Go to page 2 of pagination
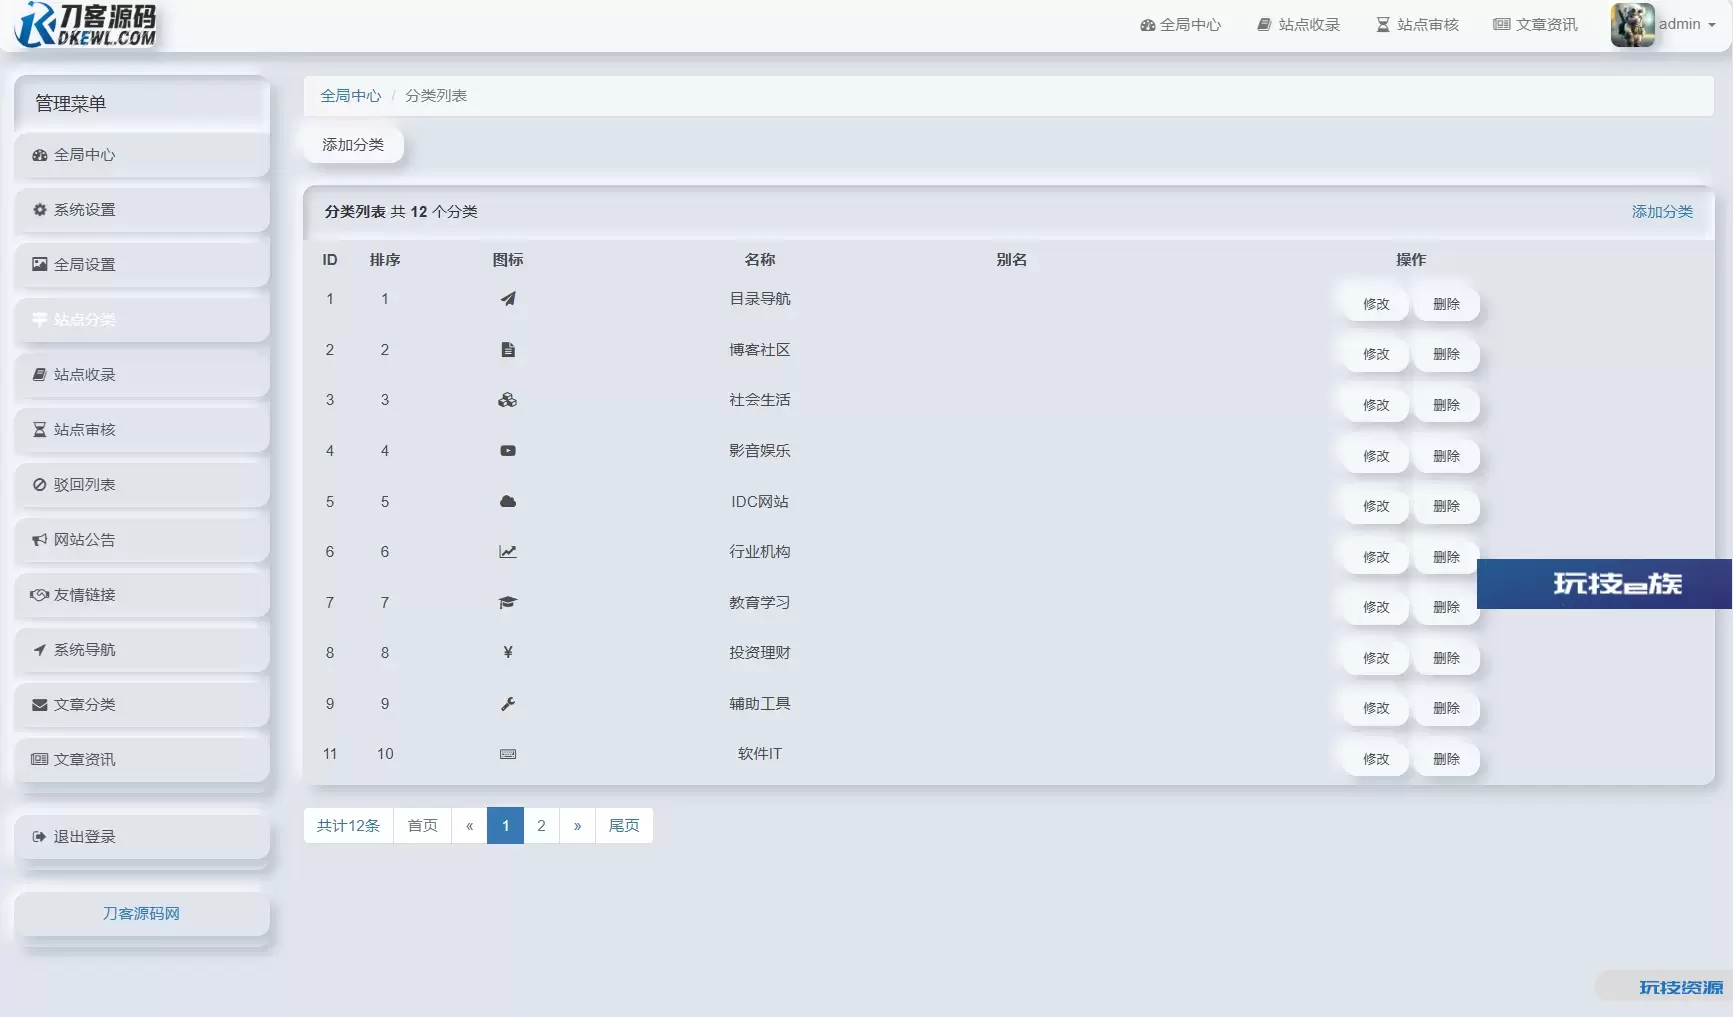 coord(541,826)
